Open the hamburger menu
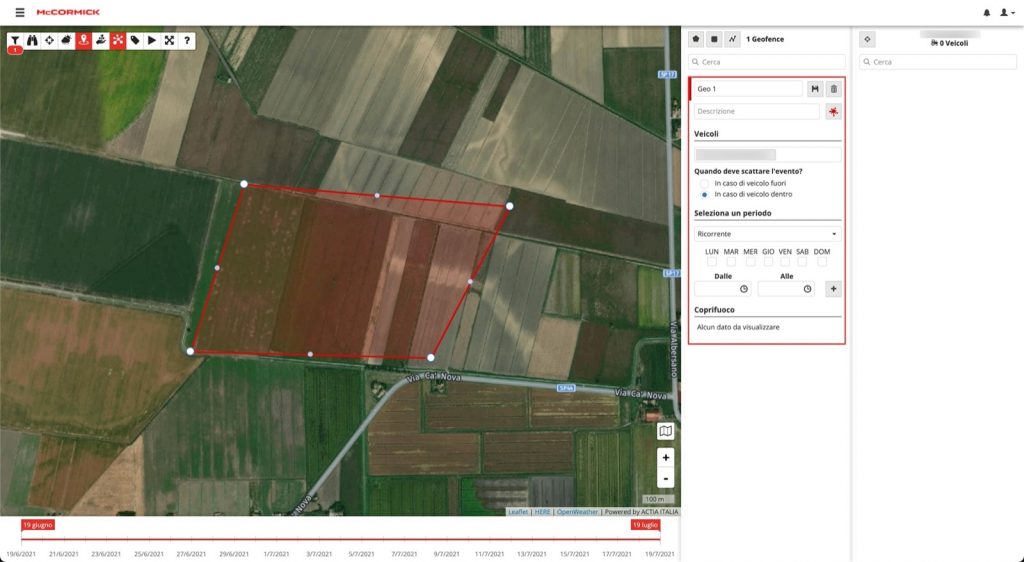This screenshot has width=1024, height=562. point(20,12)
